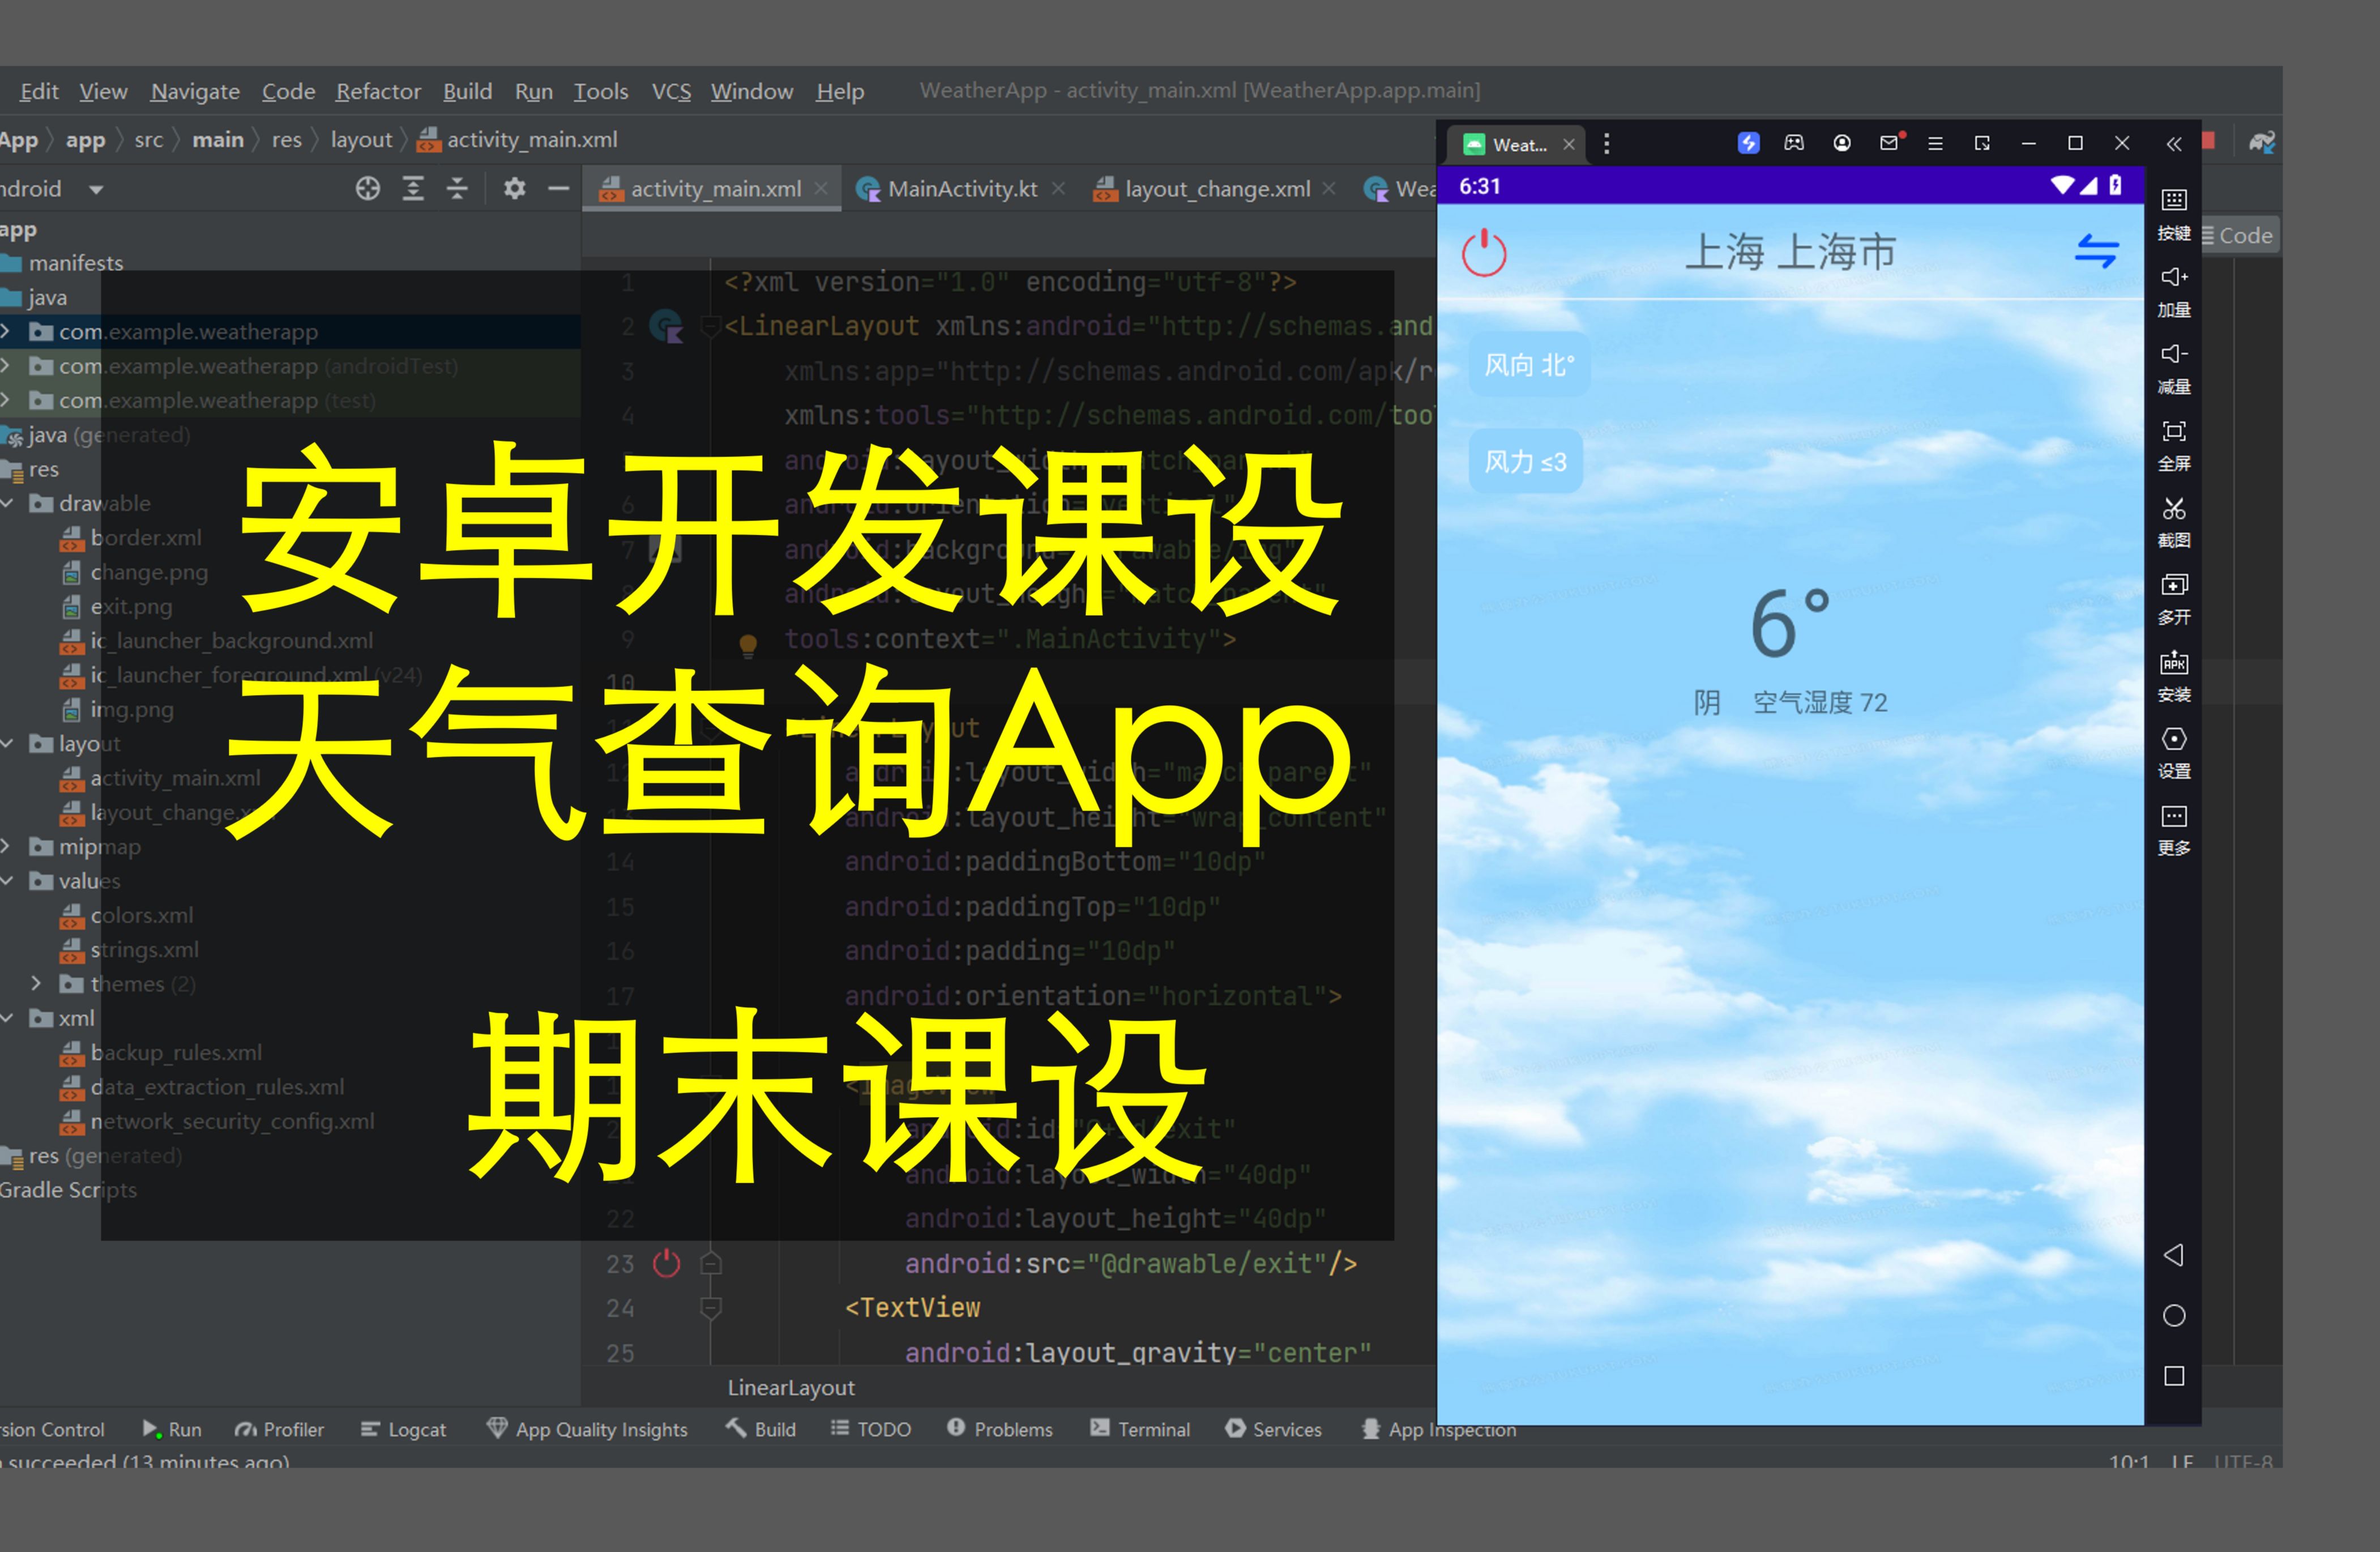2380x1552 pixels.
Task: Switch to layout_change.xml editor tab
Action: click(1217, 188)
